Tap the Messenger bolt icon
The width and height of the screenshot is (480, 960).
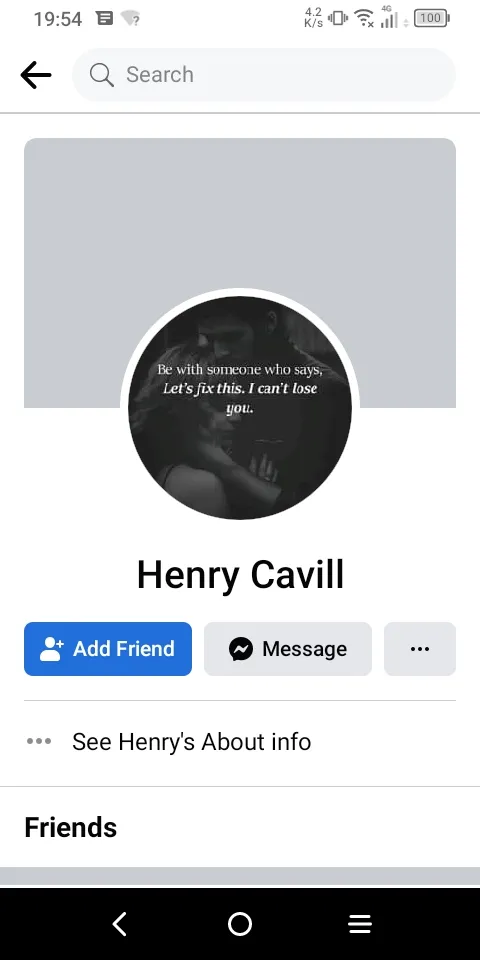(x=241, y=649)
